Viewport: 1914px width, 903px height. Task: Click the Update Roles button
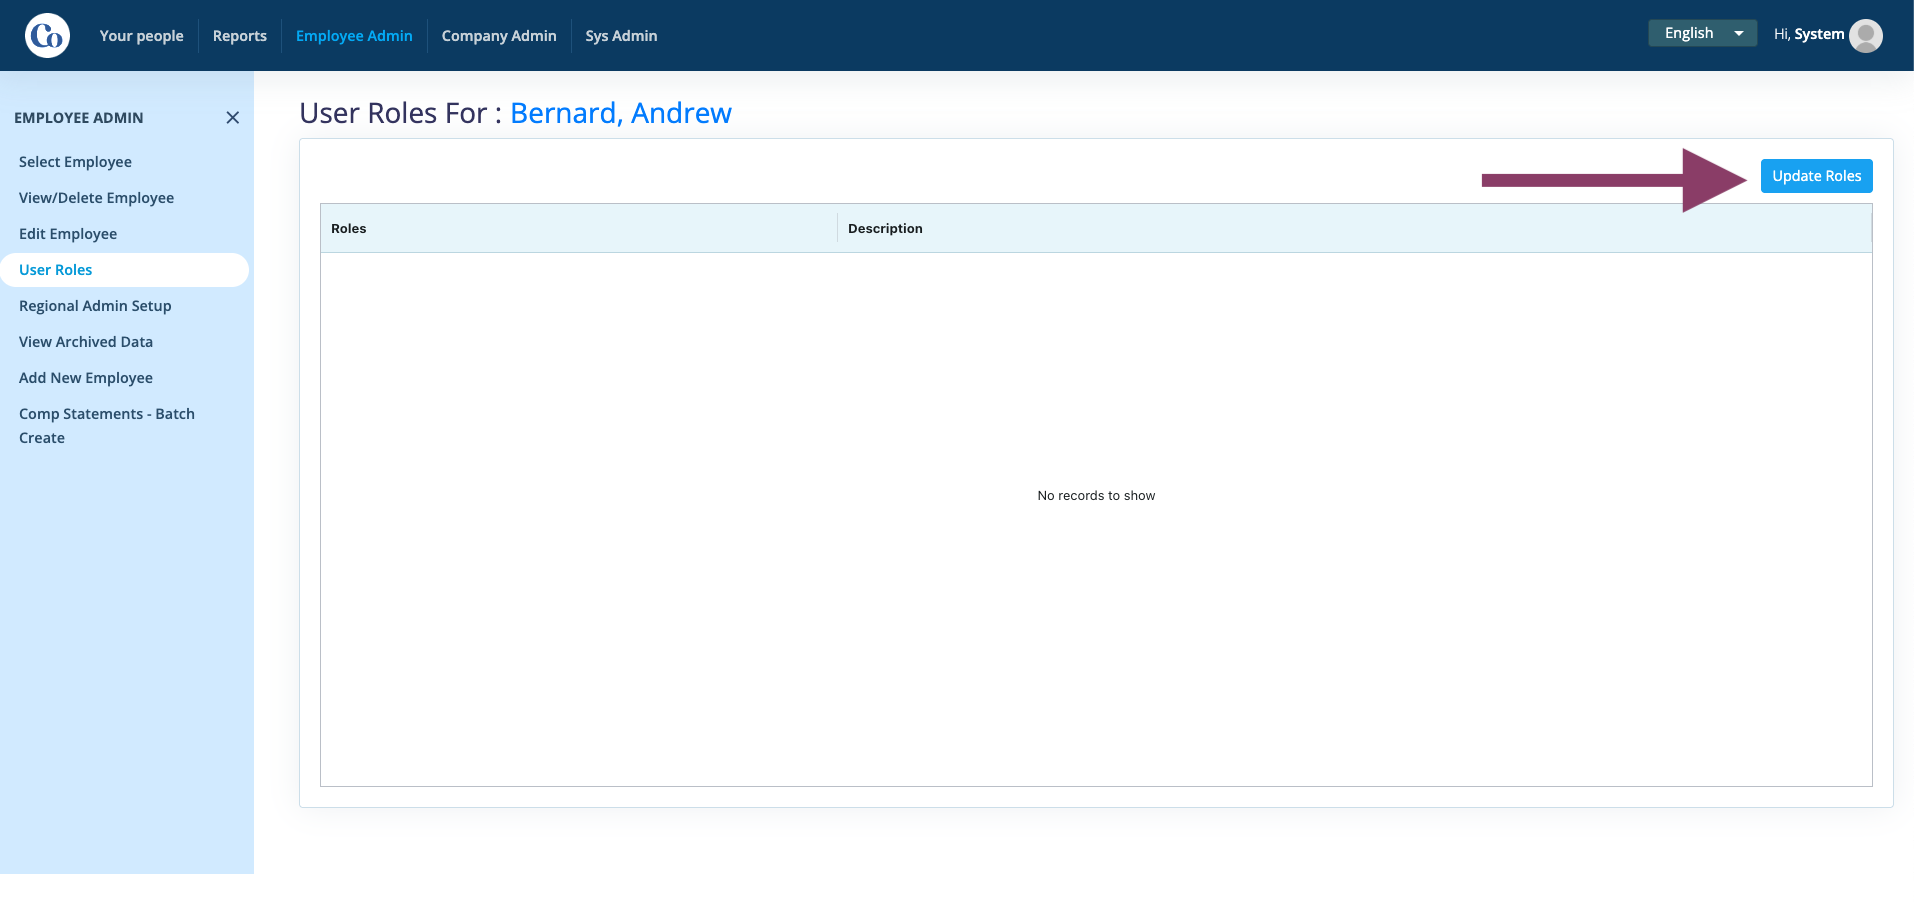1816,176
